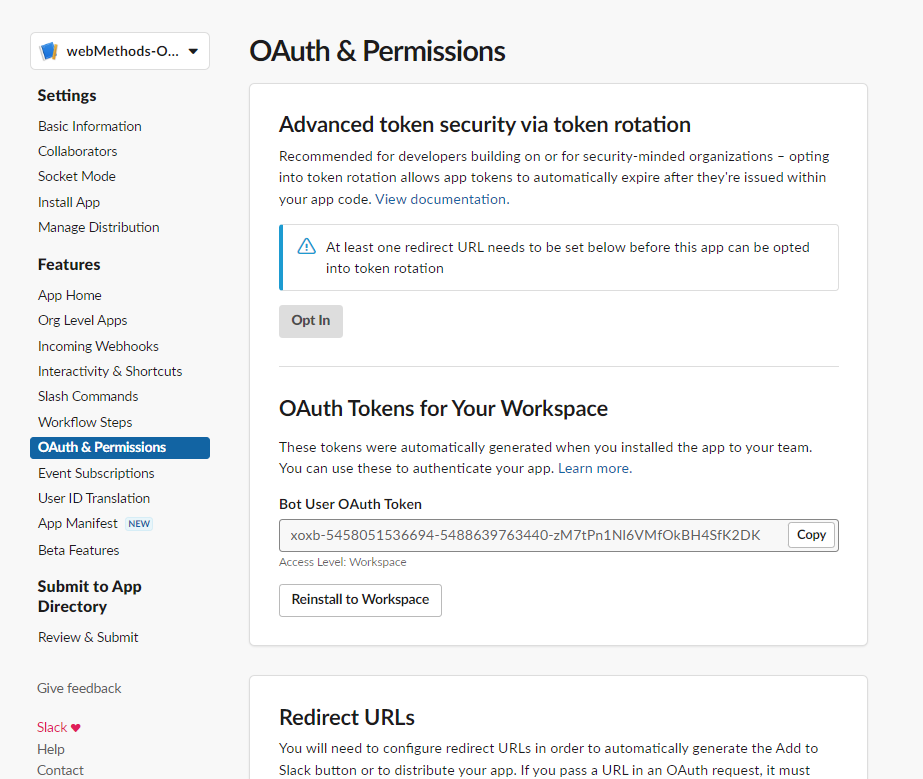The height and width of the screenshot is (779, 923).
Task: Click the webMethods app logo icon
Action: (49, 51)
